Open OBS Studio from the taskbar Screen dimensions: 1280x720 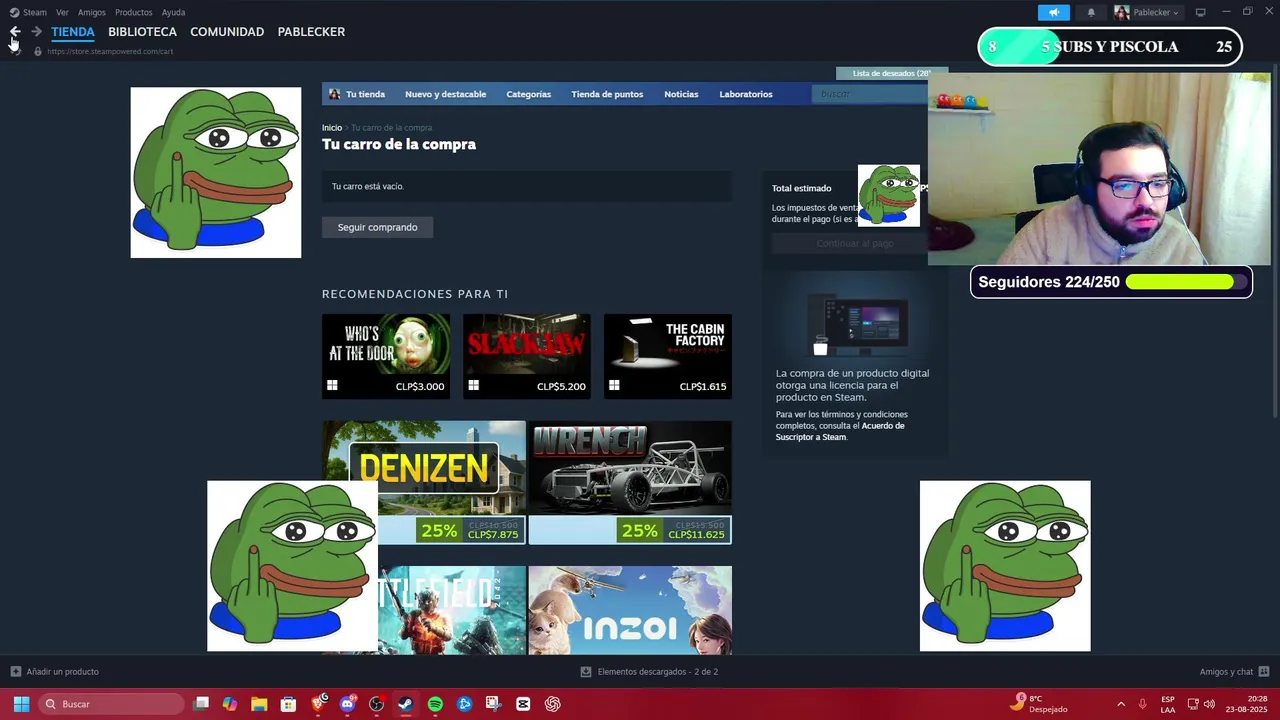point(376,704)
